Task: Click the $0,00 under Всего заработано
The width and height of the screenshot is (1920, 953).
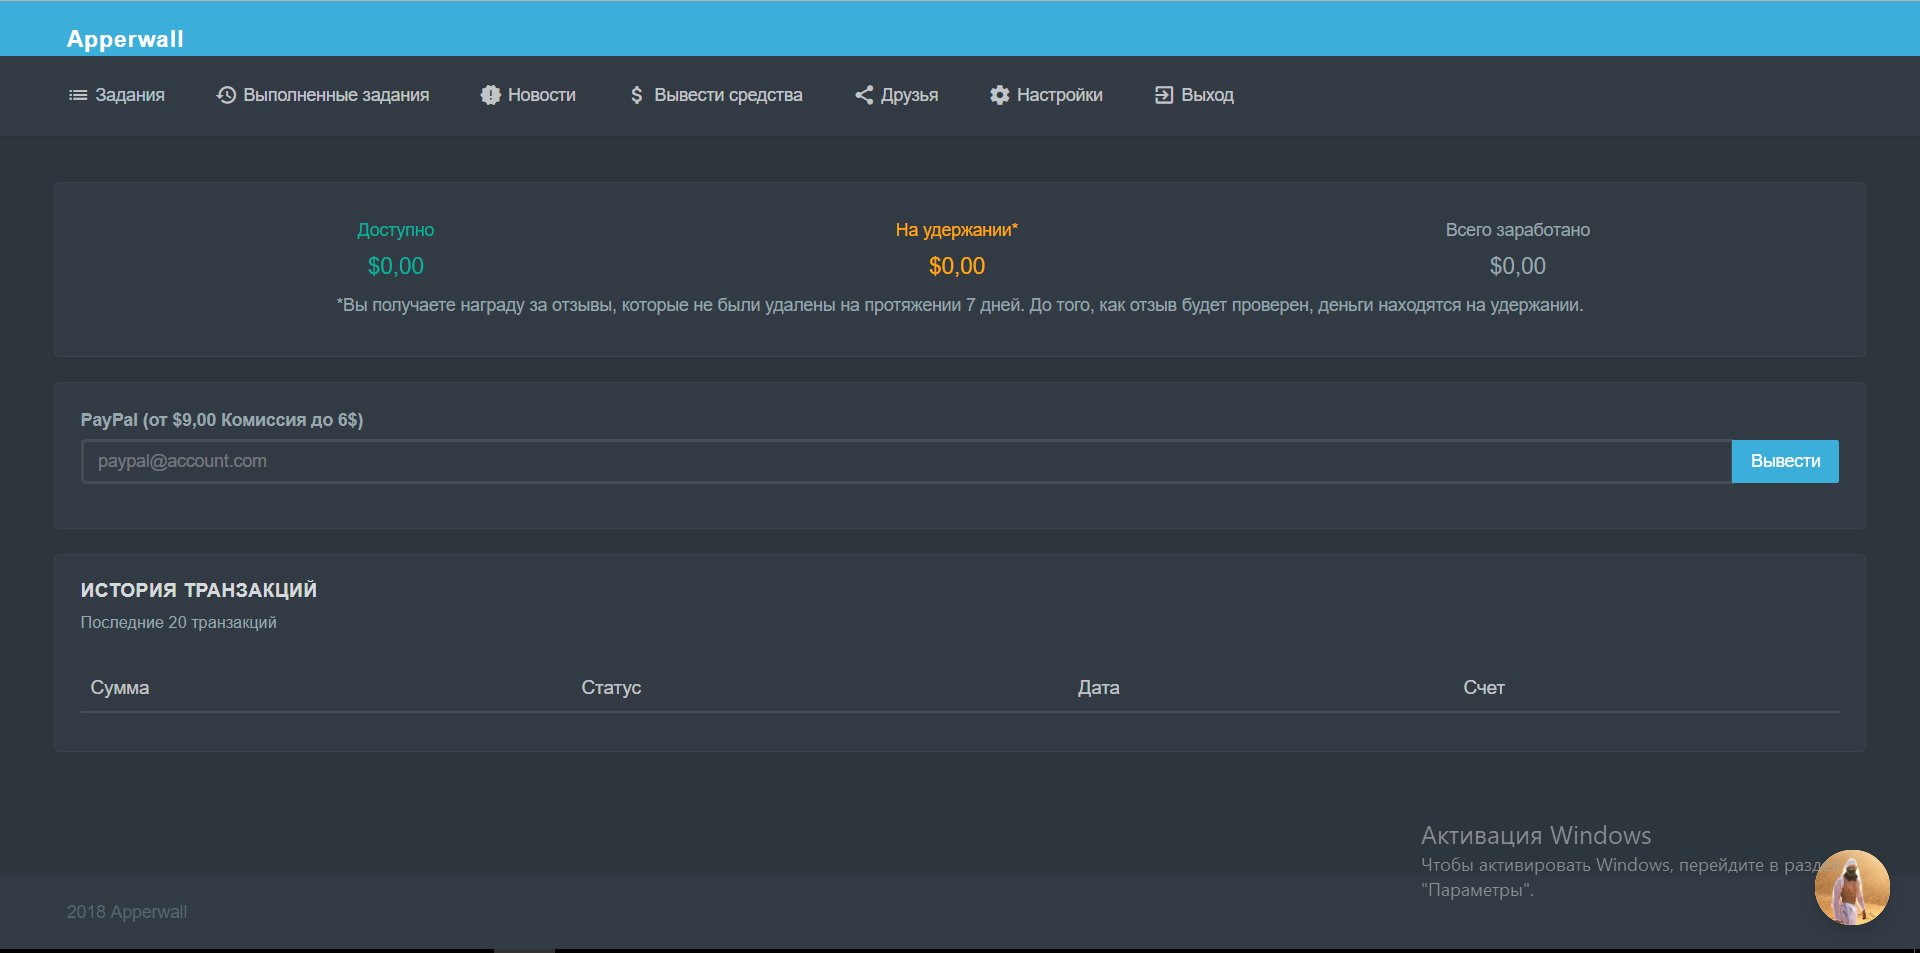Action: [x=1518, y=266]
